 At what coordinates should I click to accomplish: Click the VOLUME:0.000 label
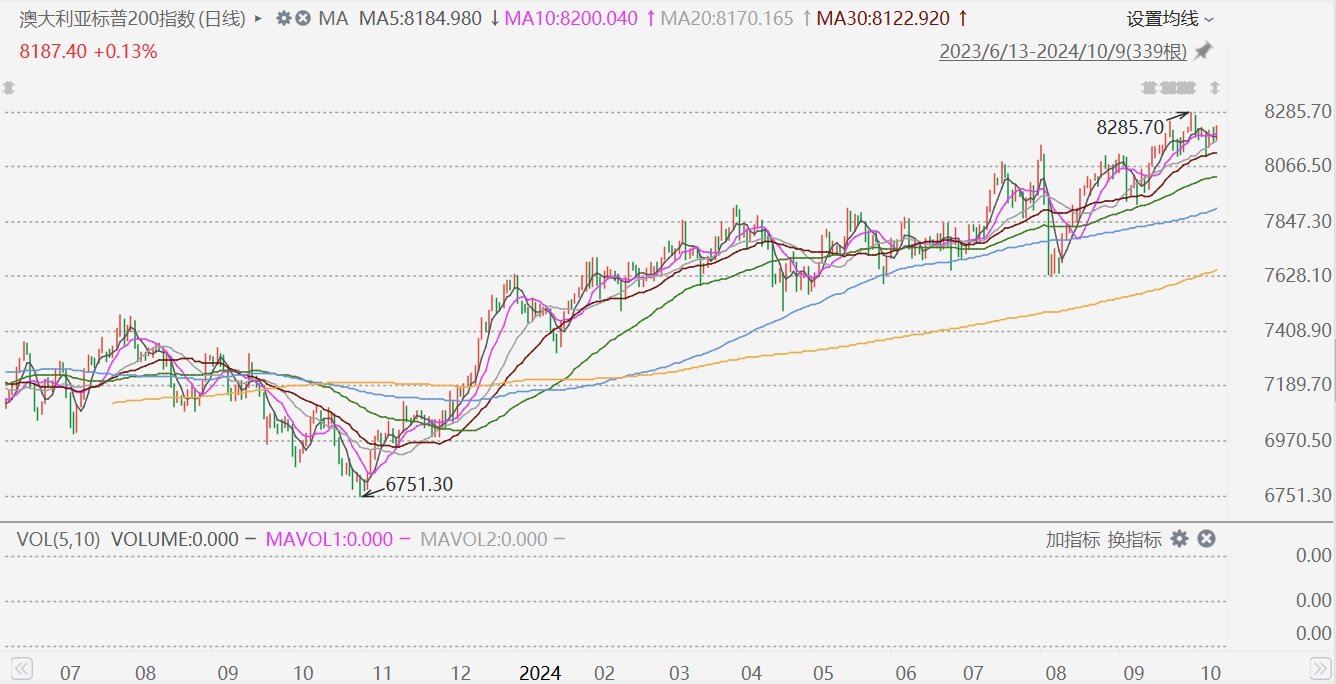pos(175,539)
